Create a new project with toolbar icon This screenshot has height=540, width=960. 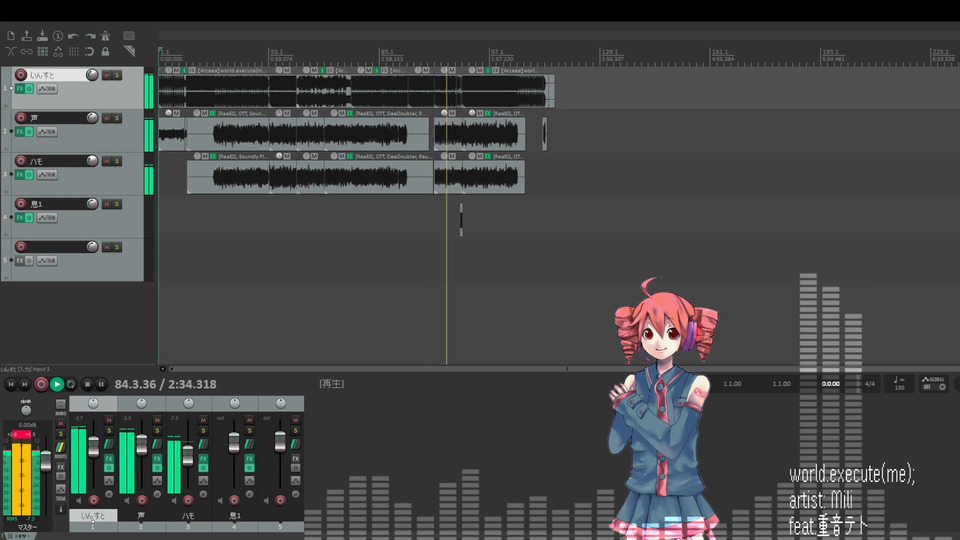coord(11,36)
